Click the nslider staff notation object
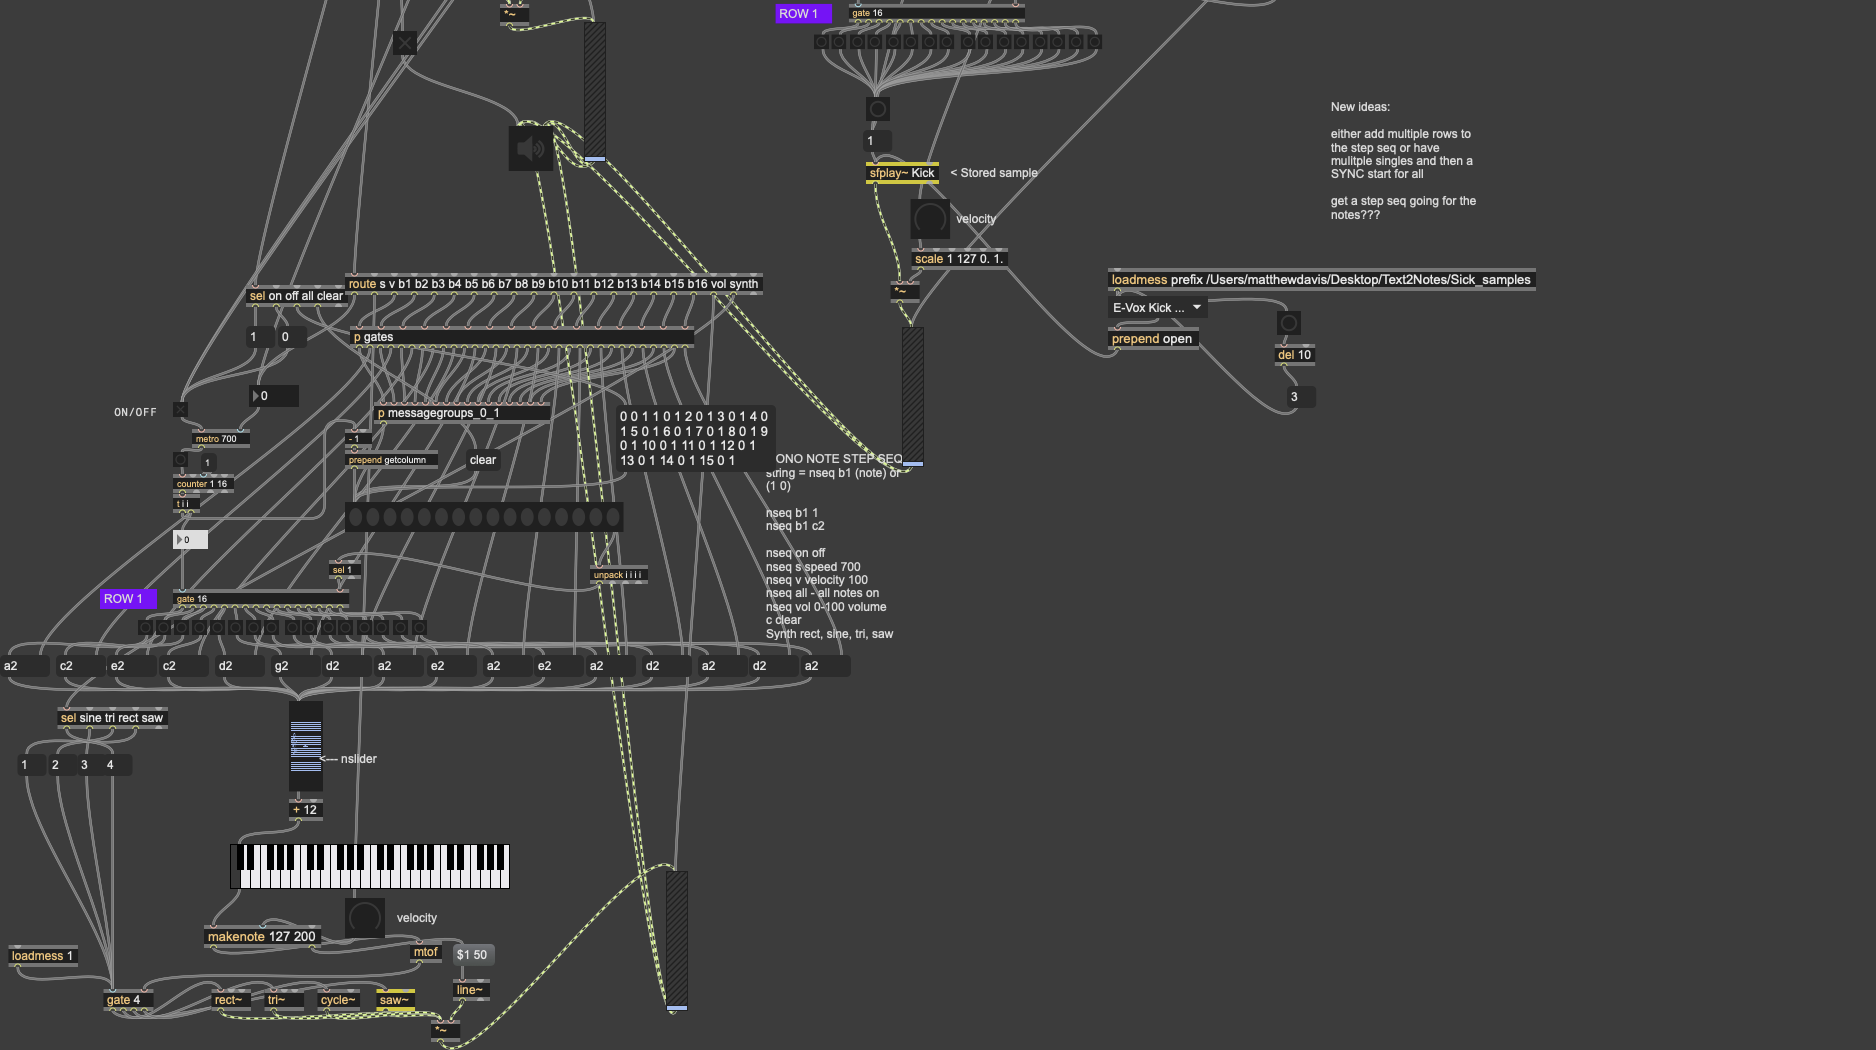Screen dimensions: 1876x1050 306,746
